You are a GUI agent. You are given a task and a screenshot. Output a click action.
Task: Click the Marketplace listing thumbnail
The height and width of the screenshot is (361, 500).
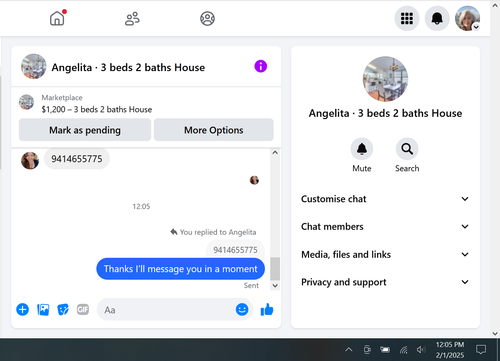26,102
